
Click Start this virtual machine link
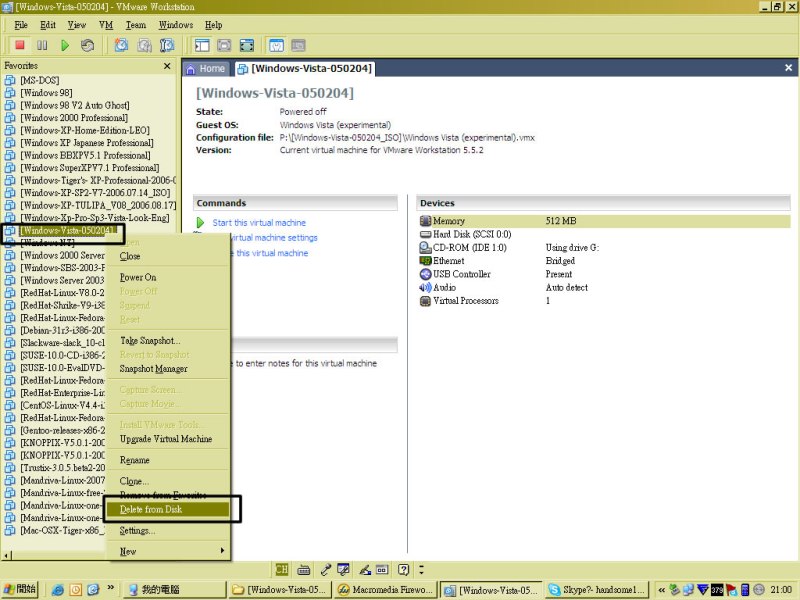pos(259,222)
